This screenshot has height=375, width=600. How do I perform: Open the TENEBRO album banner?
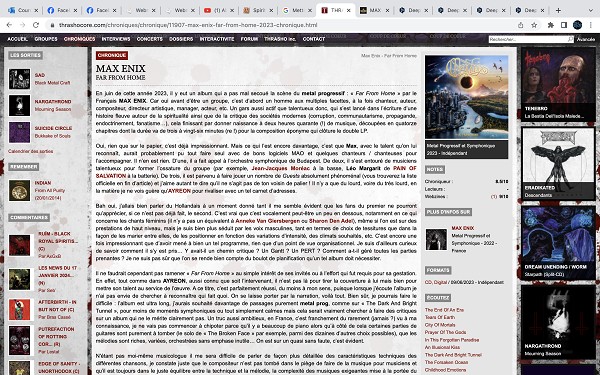pos(558,84)
